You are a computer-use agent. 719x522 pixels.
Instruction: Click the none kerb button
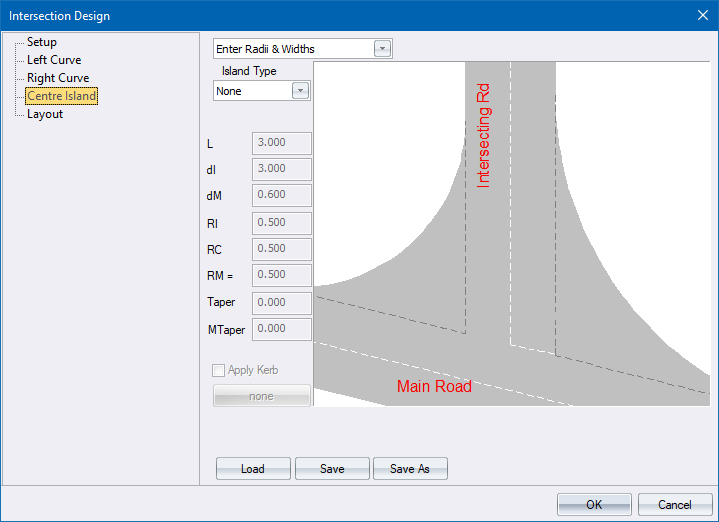[261, 396]
